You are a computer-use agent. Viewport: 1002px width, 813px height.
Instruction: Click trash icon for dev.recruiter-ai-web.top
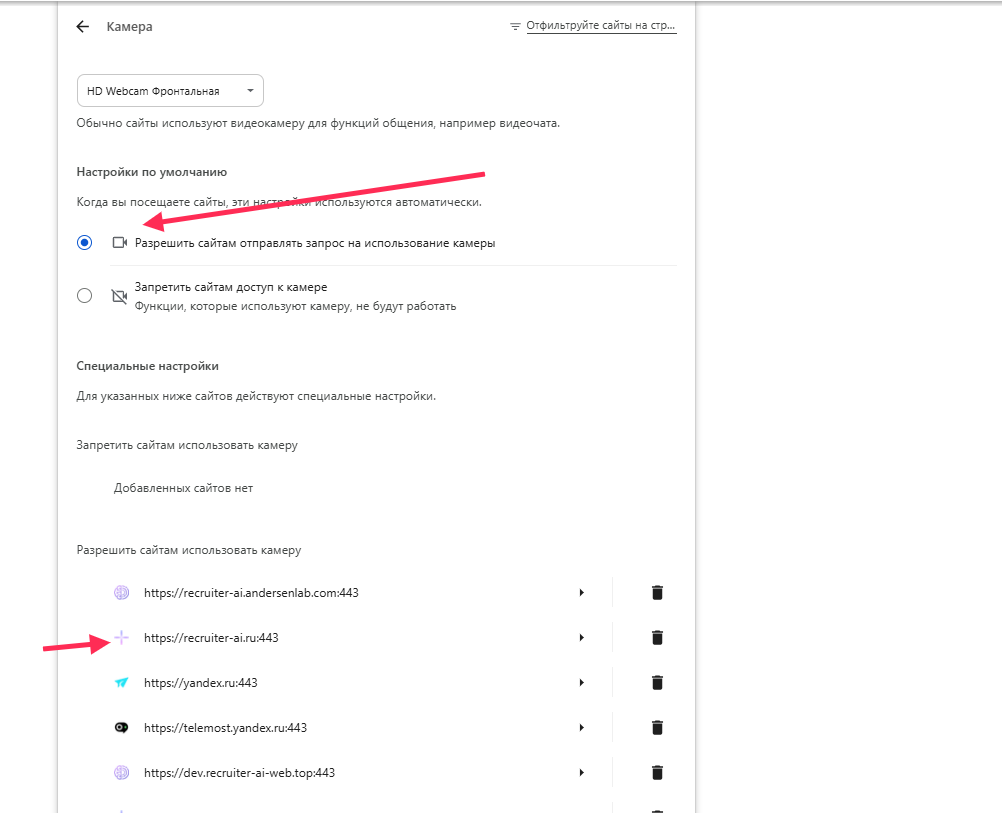coord(657,772)
